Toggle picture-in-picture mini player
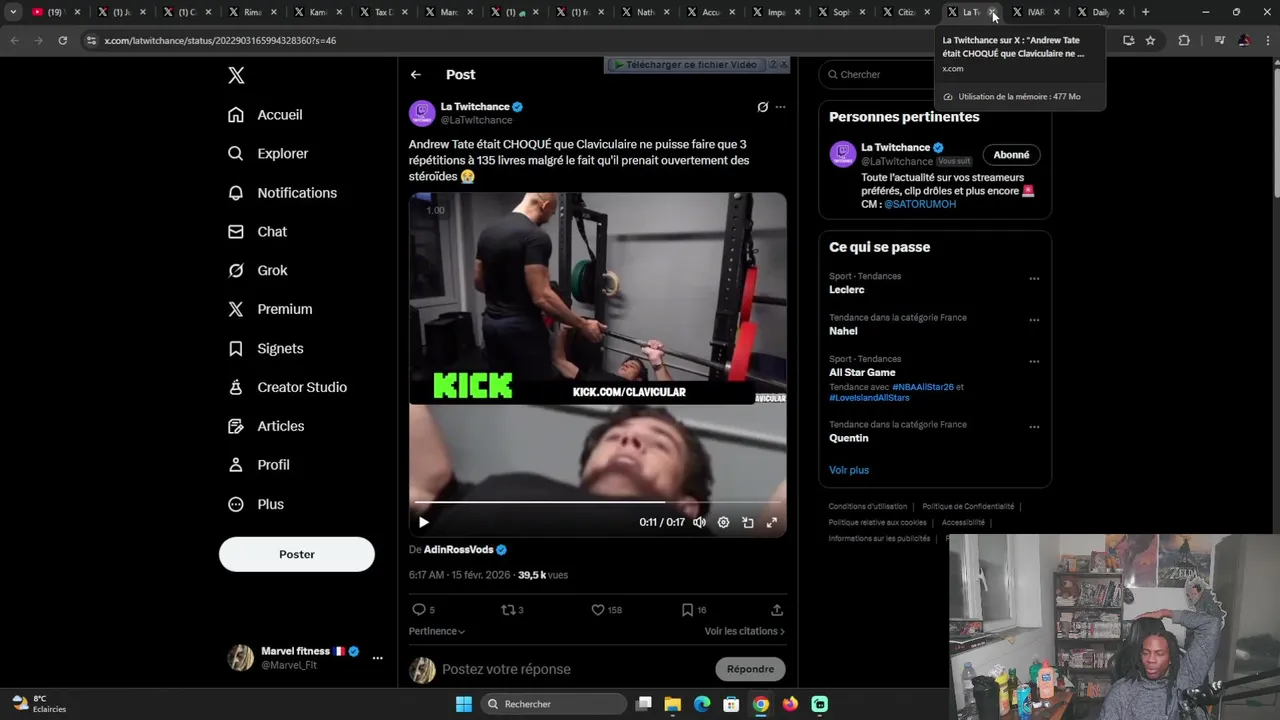This screenshot has width=1280, height=720. (748, 522)
